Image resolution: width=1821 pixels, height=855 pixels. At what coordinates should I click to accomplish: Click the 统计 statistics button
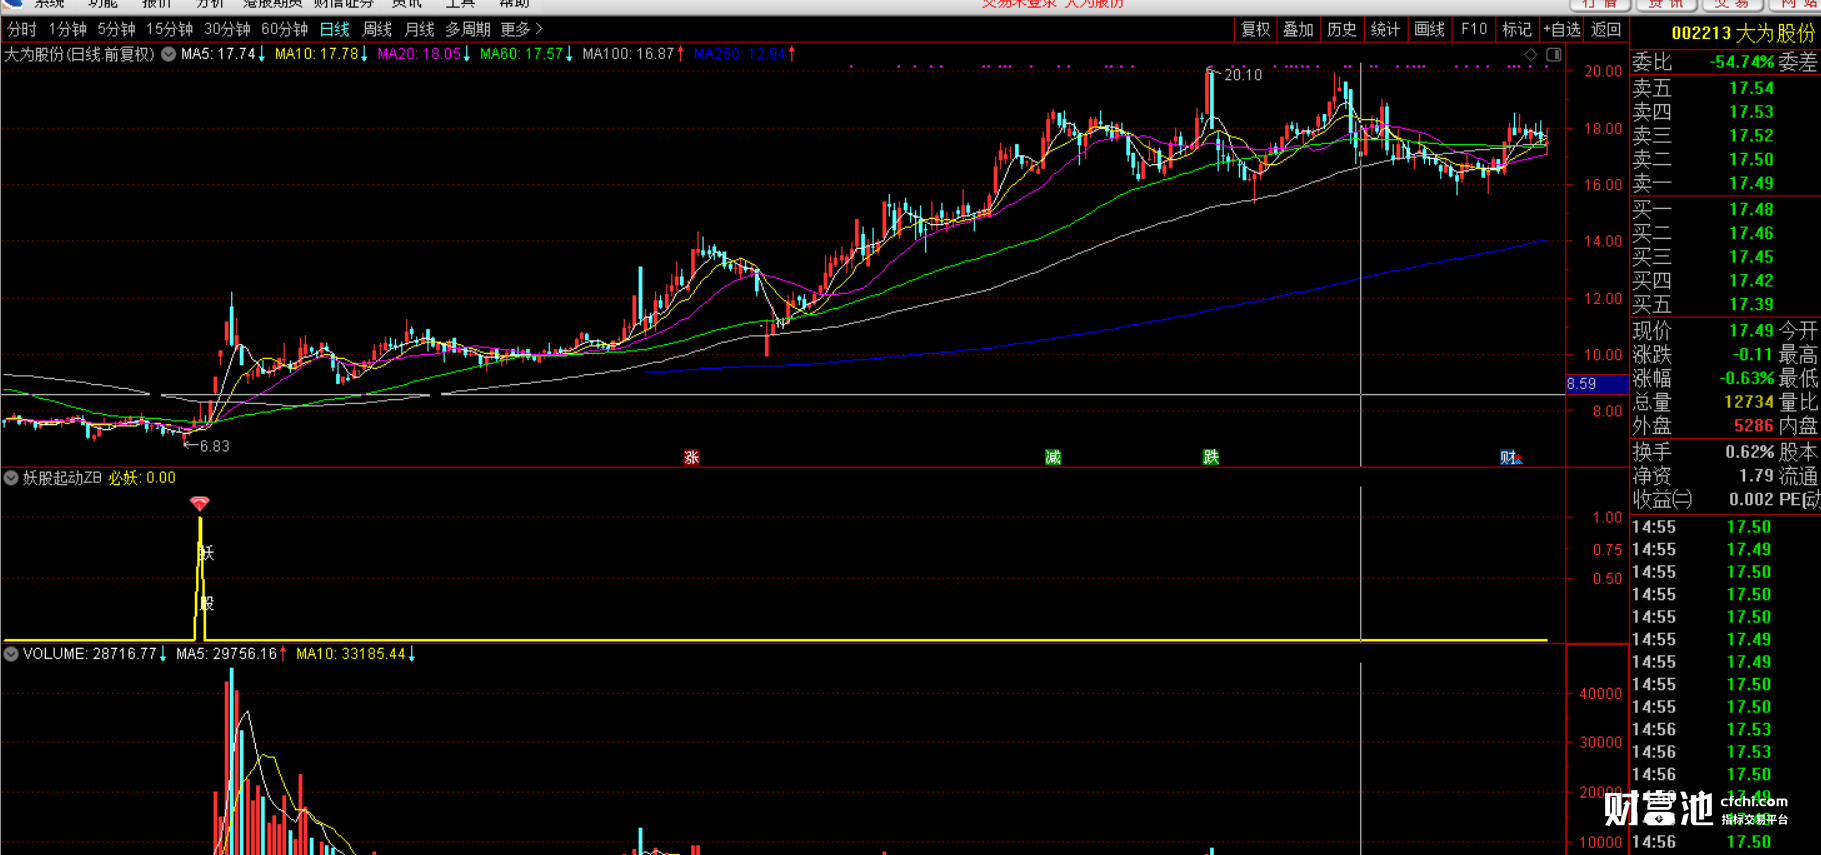1385,30
